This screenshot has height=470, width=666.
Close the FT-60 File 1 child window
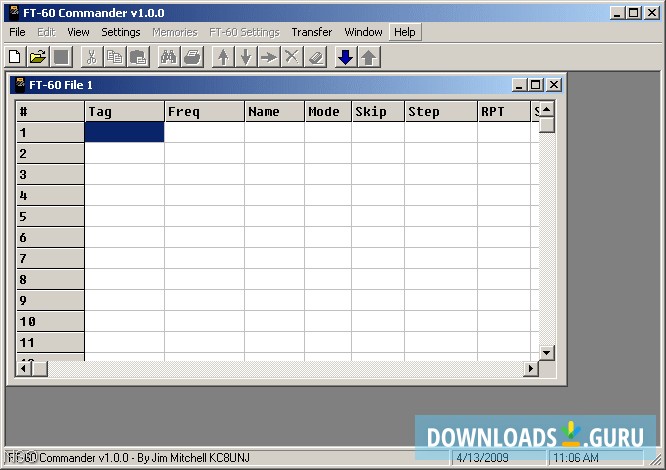click(554, 85)
